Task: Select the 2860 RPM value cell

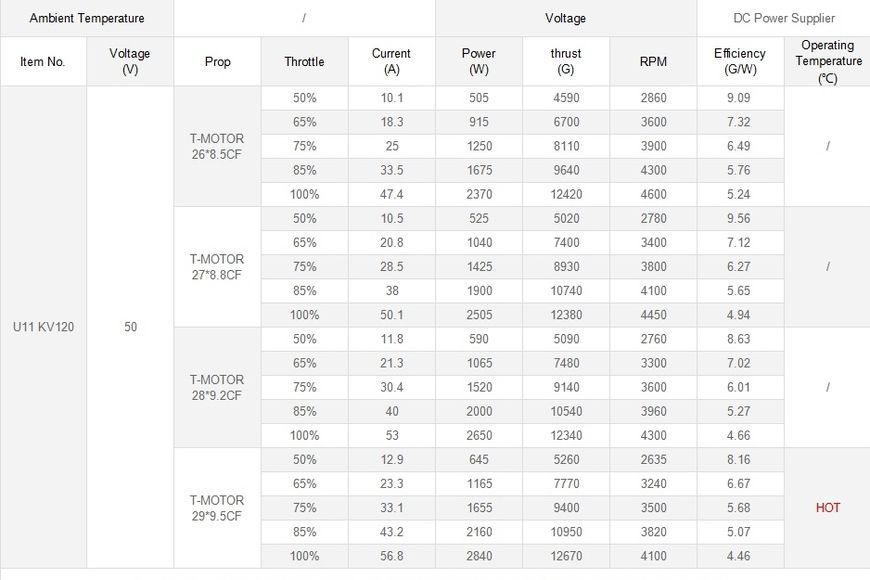Action: pos(653,98)
